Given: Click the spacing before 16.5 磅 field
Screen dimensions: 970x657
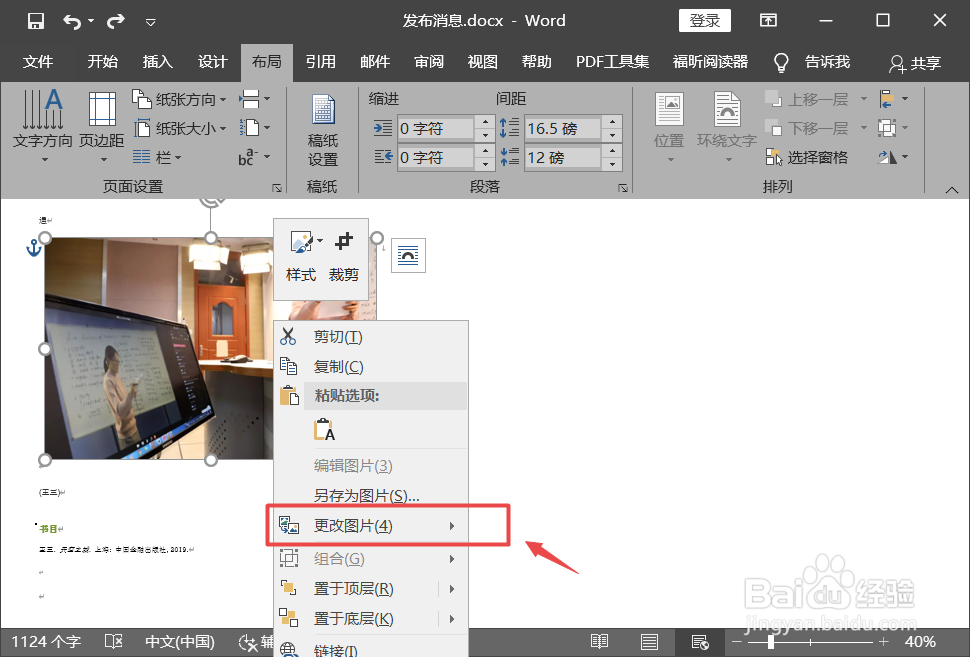Looking at the screenshot, I should (562, 129).
